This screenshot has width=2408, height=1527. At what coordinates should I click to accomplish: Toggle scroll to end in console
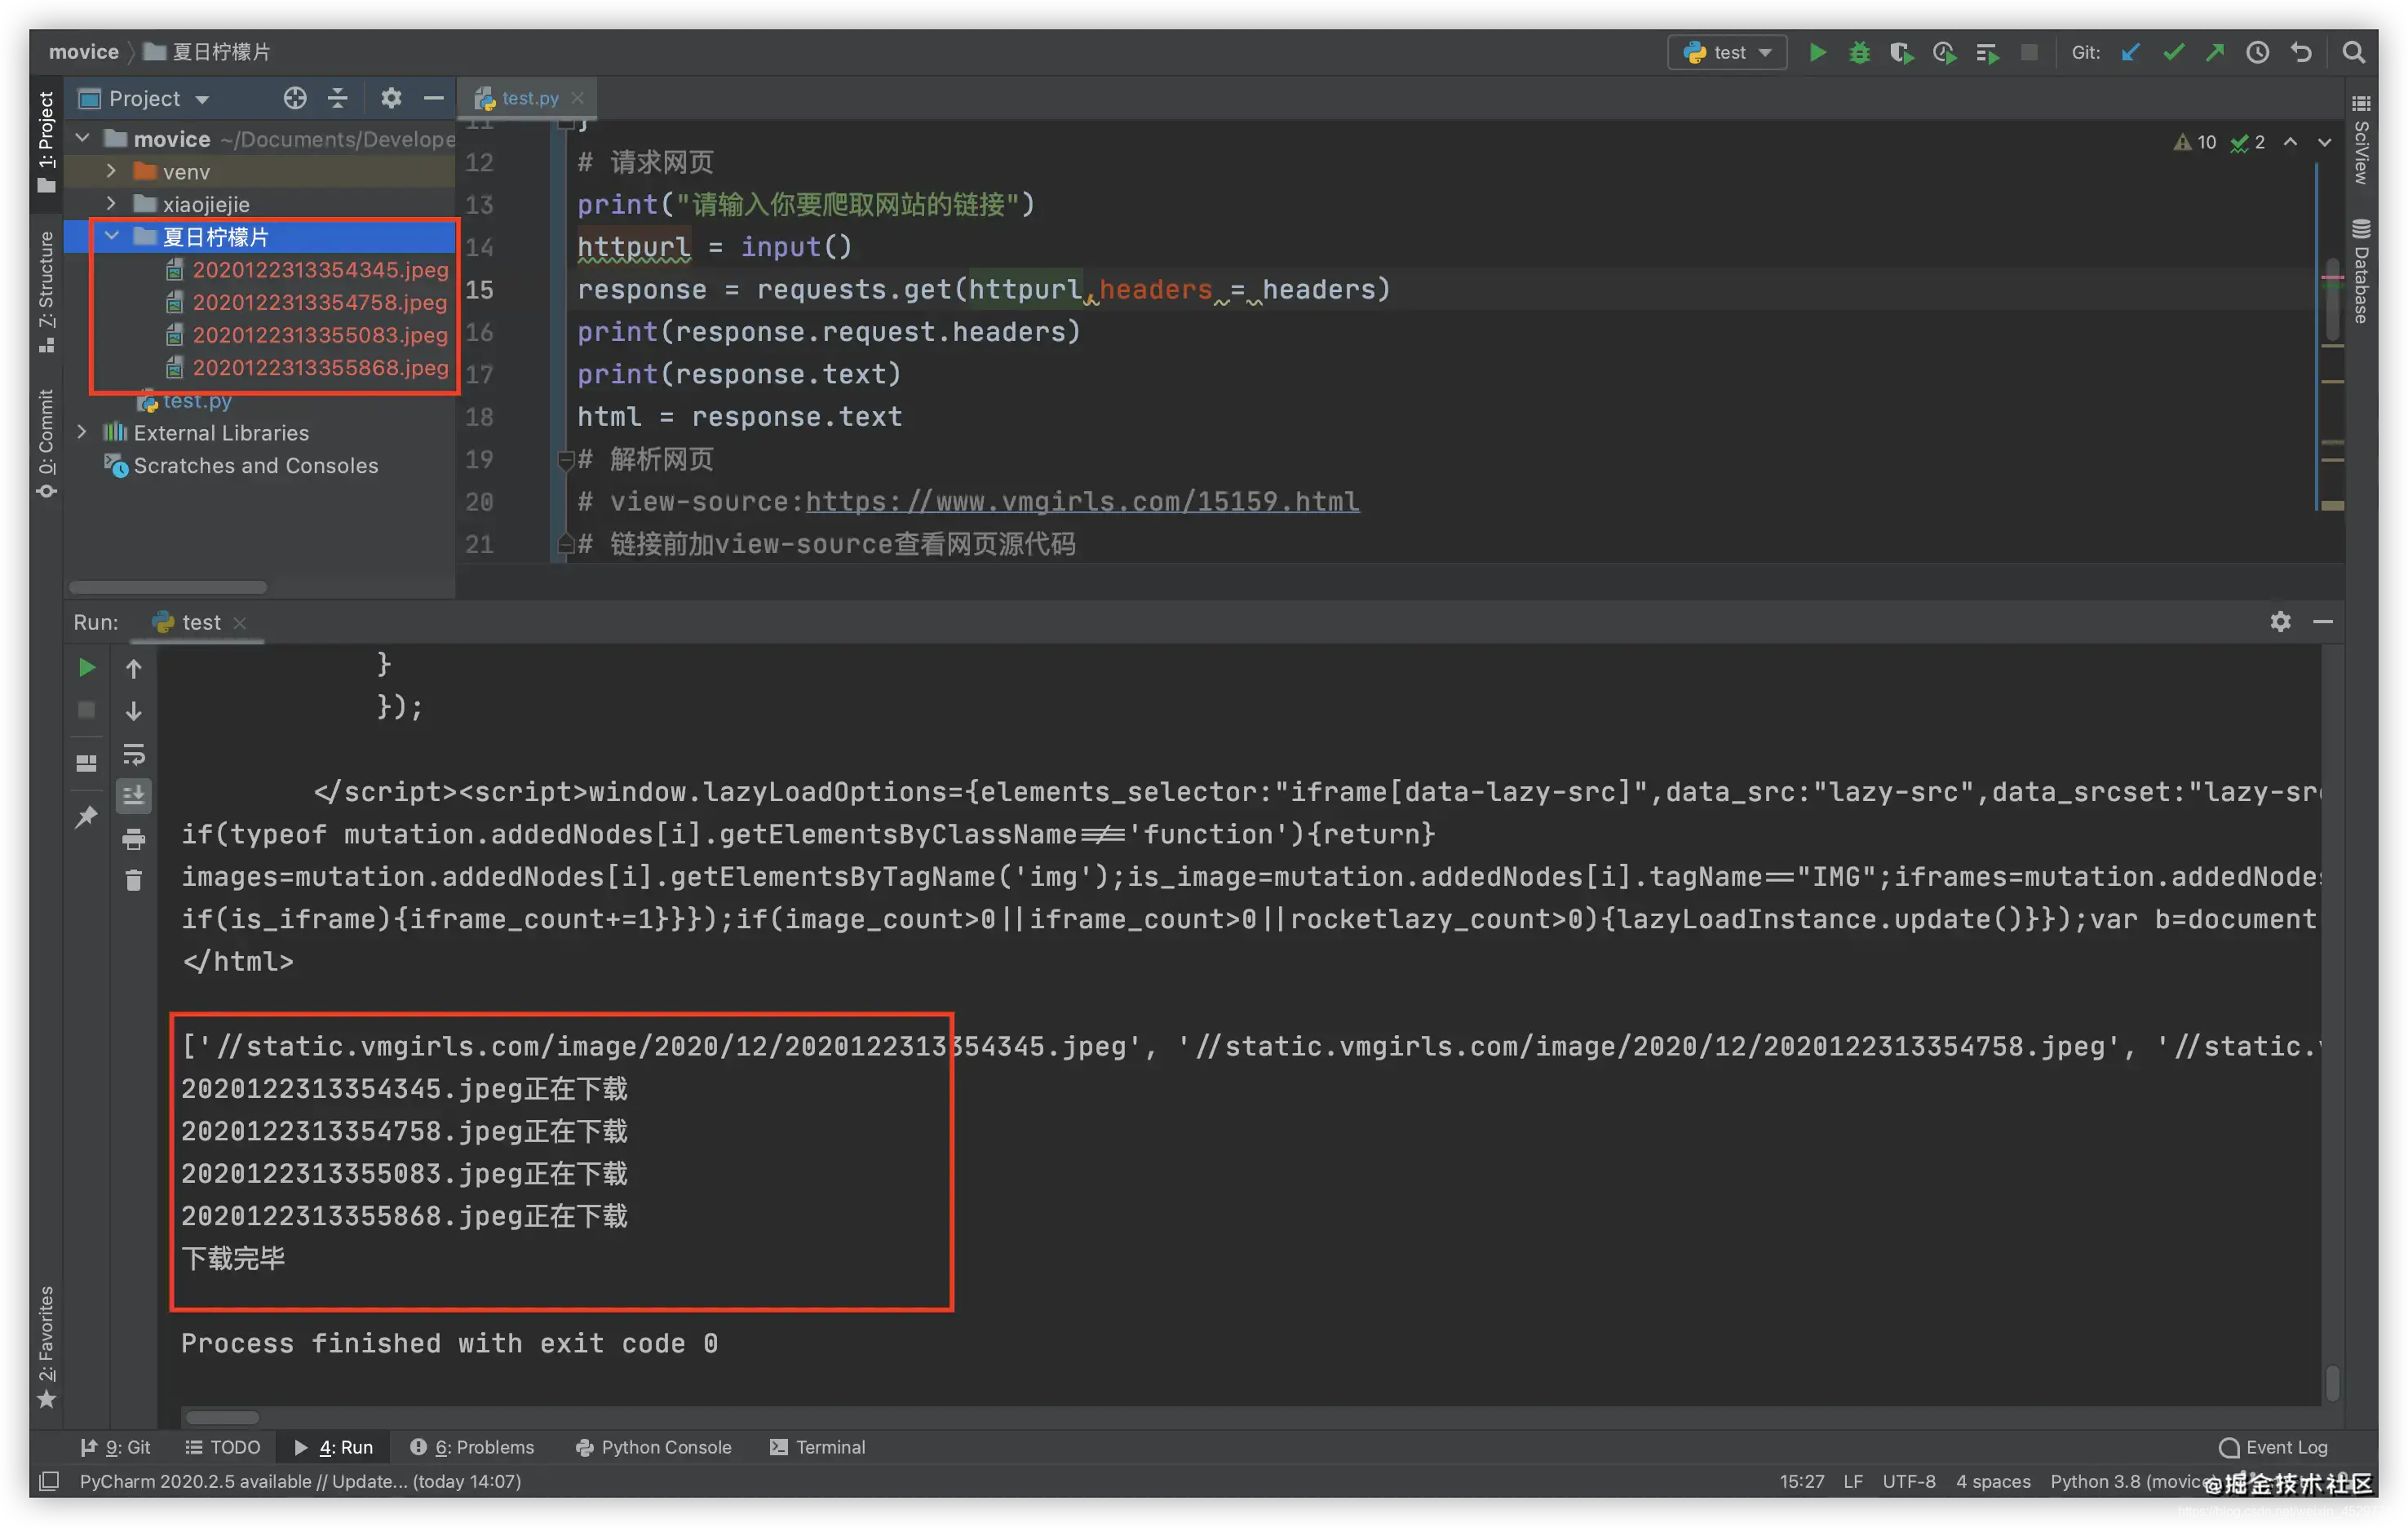134,796
